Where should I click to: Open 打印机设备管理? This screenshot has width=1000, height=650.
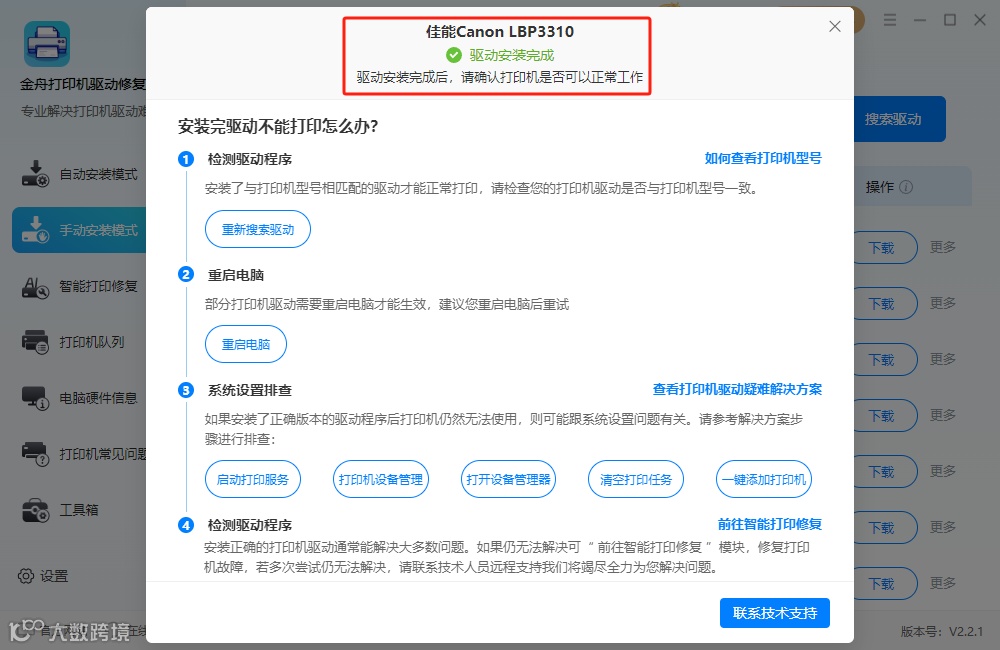(381, 479)
